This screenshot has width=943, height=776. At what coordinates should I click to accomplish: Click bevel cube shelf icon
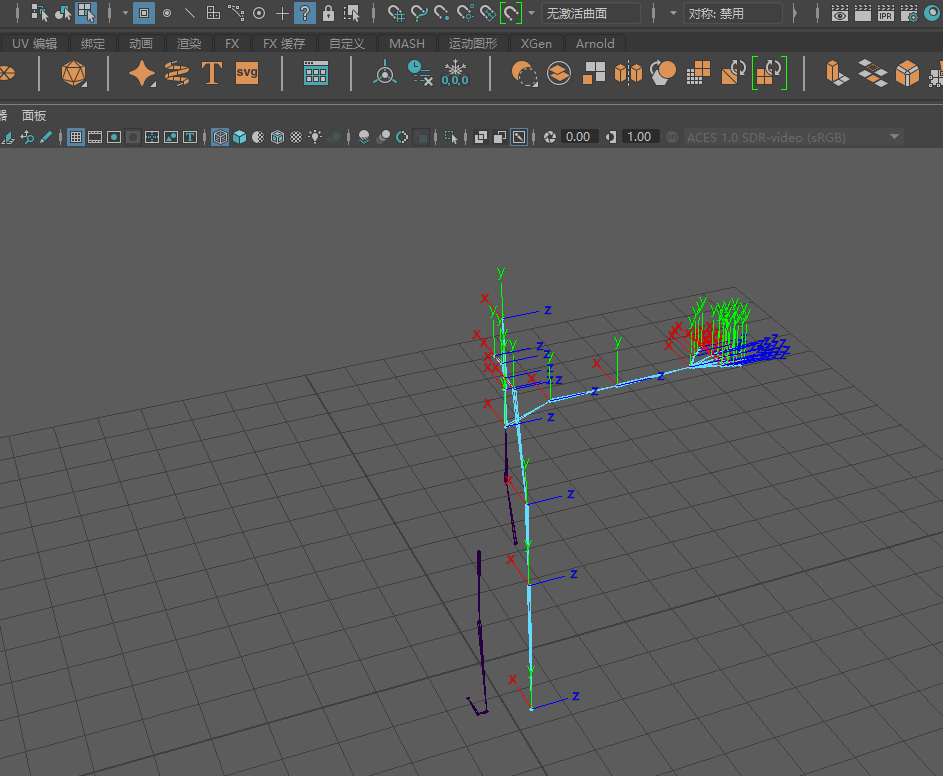pos(907,73)
